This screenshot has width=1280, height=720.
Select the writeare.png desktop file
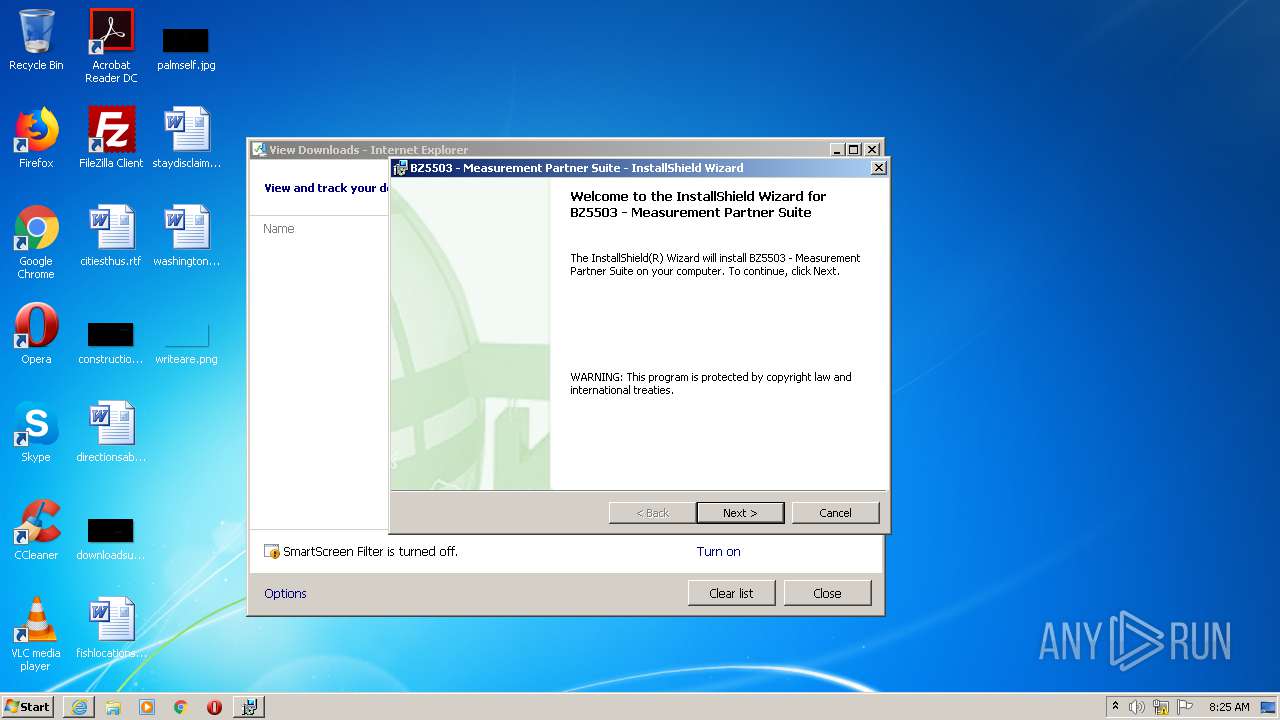tap(186, 342)
